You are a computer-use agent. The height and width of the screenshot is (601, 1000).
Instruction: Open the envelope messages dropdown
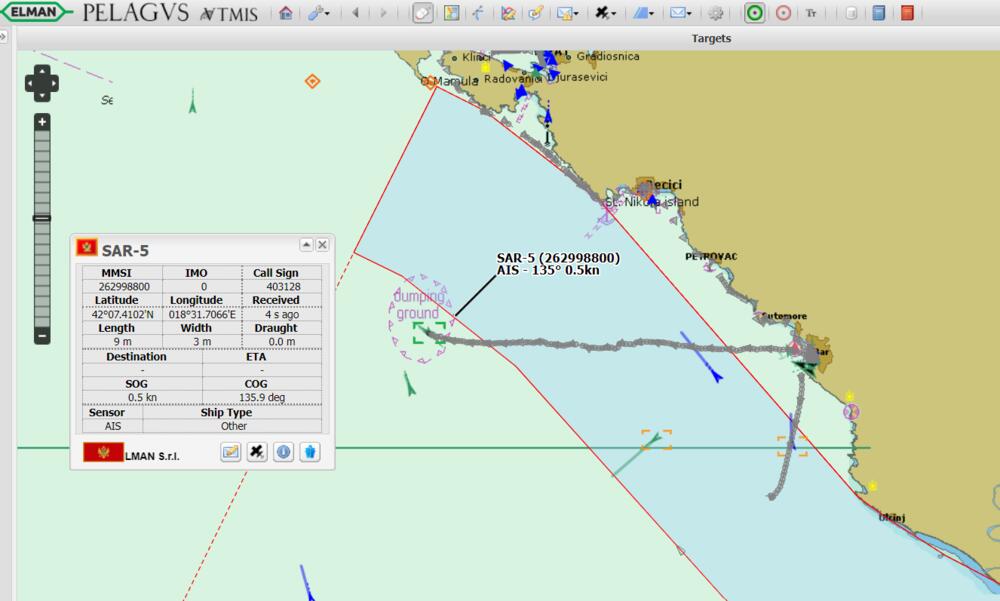click(x=681, y=13)
